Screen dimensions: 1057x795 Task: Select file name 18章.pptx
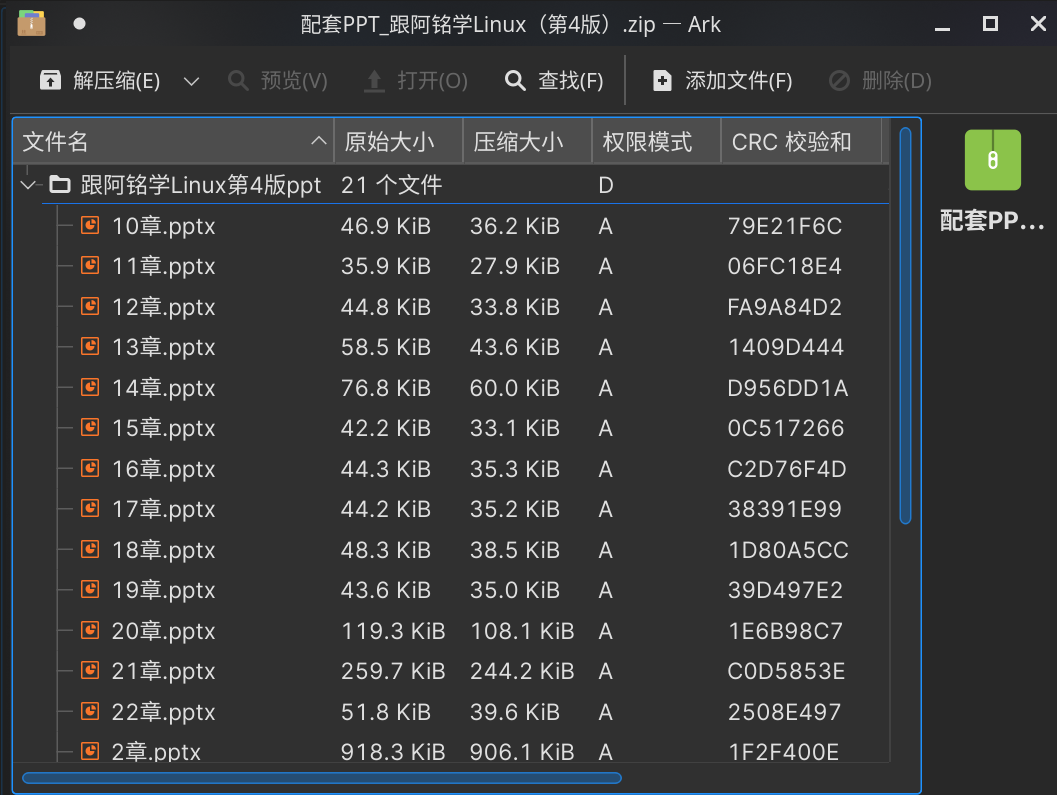[x=163, y=550]
